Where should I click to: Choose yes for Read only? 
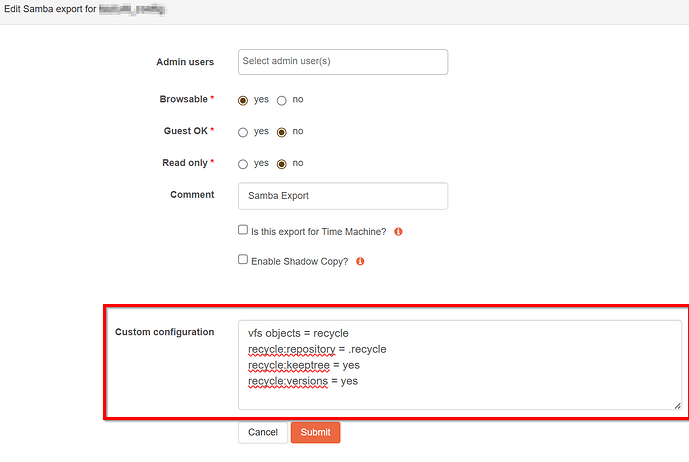pyautogui.click(x=243, y=164)
